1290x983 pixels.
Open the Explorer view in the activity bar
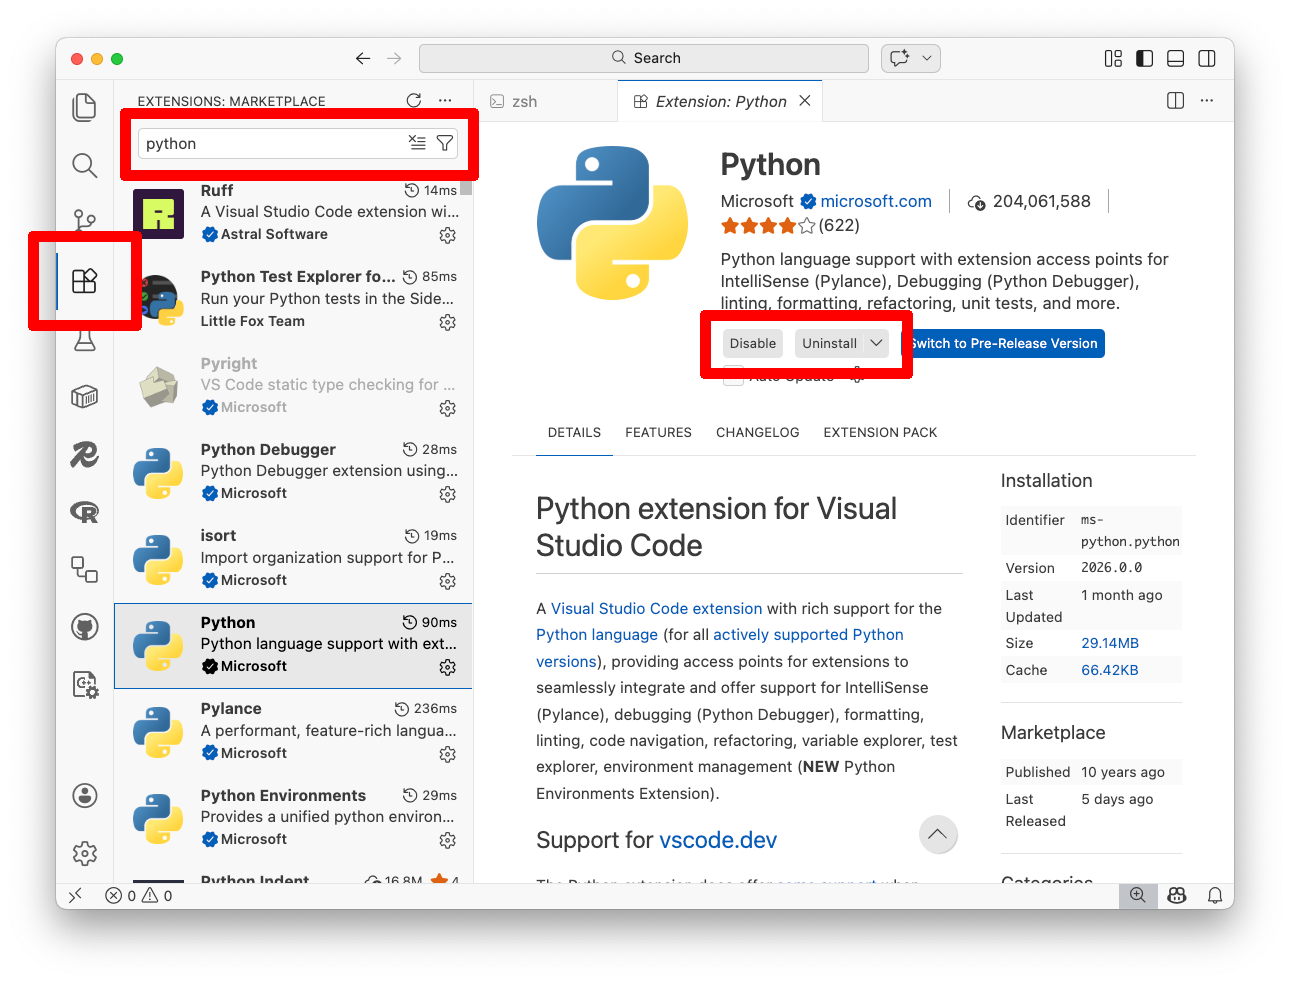pos(84,106)
